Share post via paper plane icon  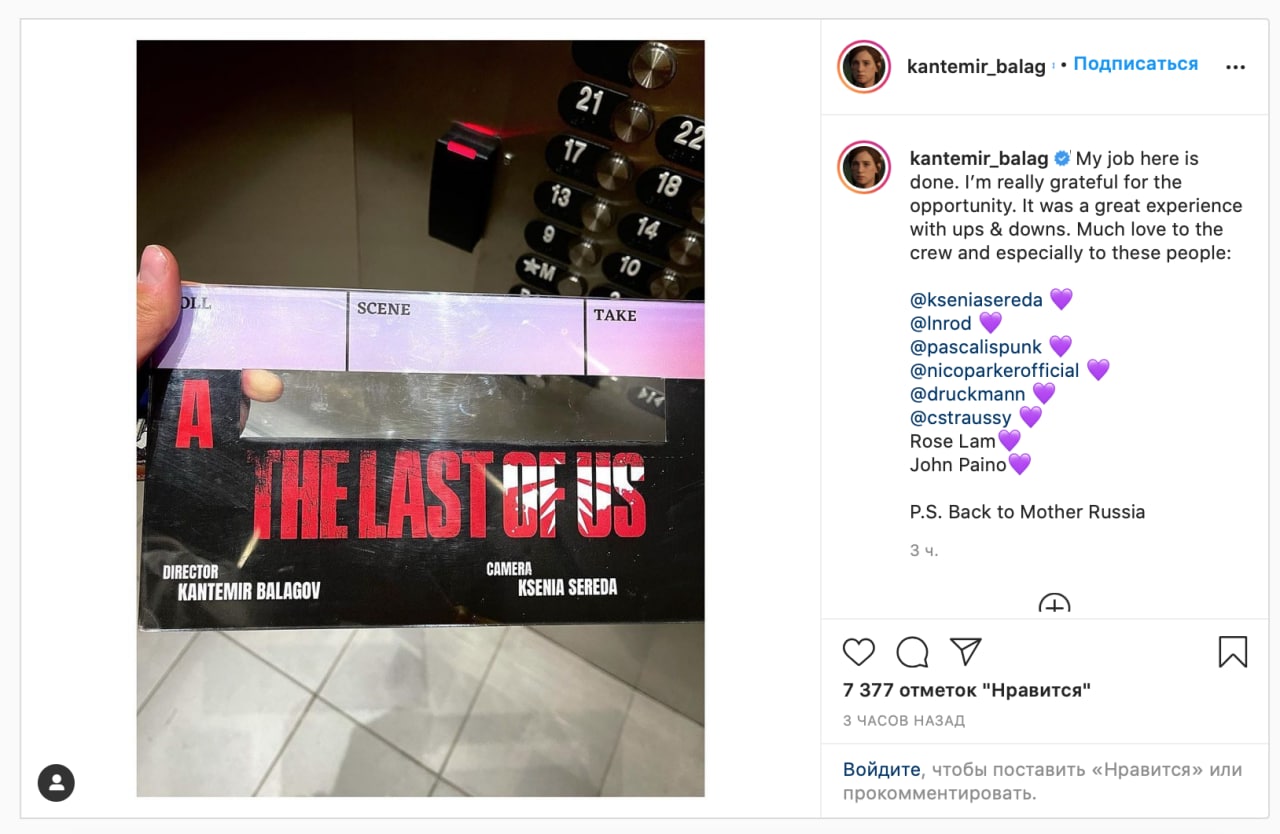[965, 651]
